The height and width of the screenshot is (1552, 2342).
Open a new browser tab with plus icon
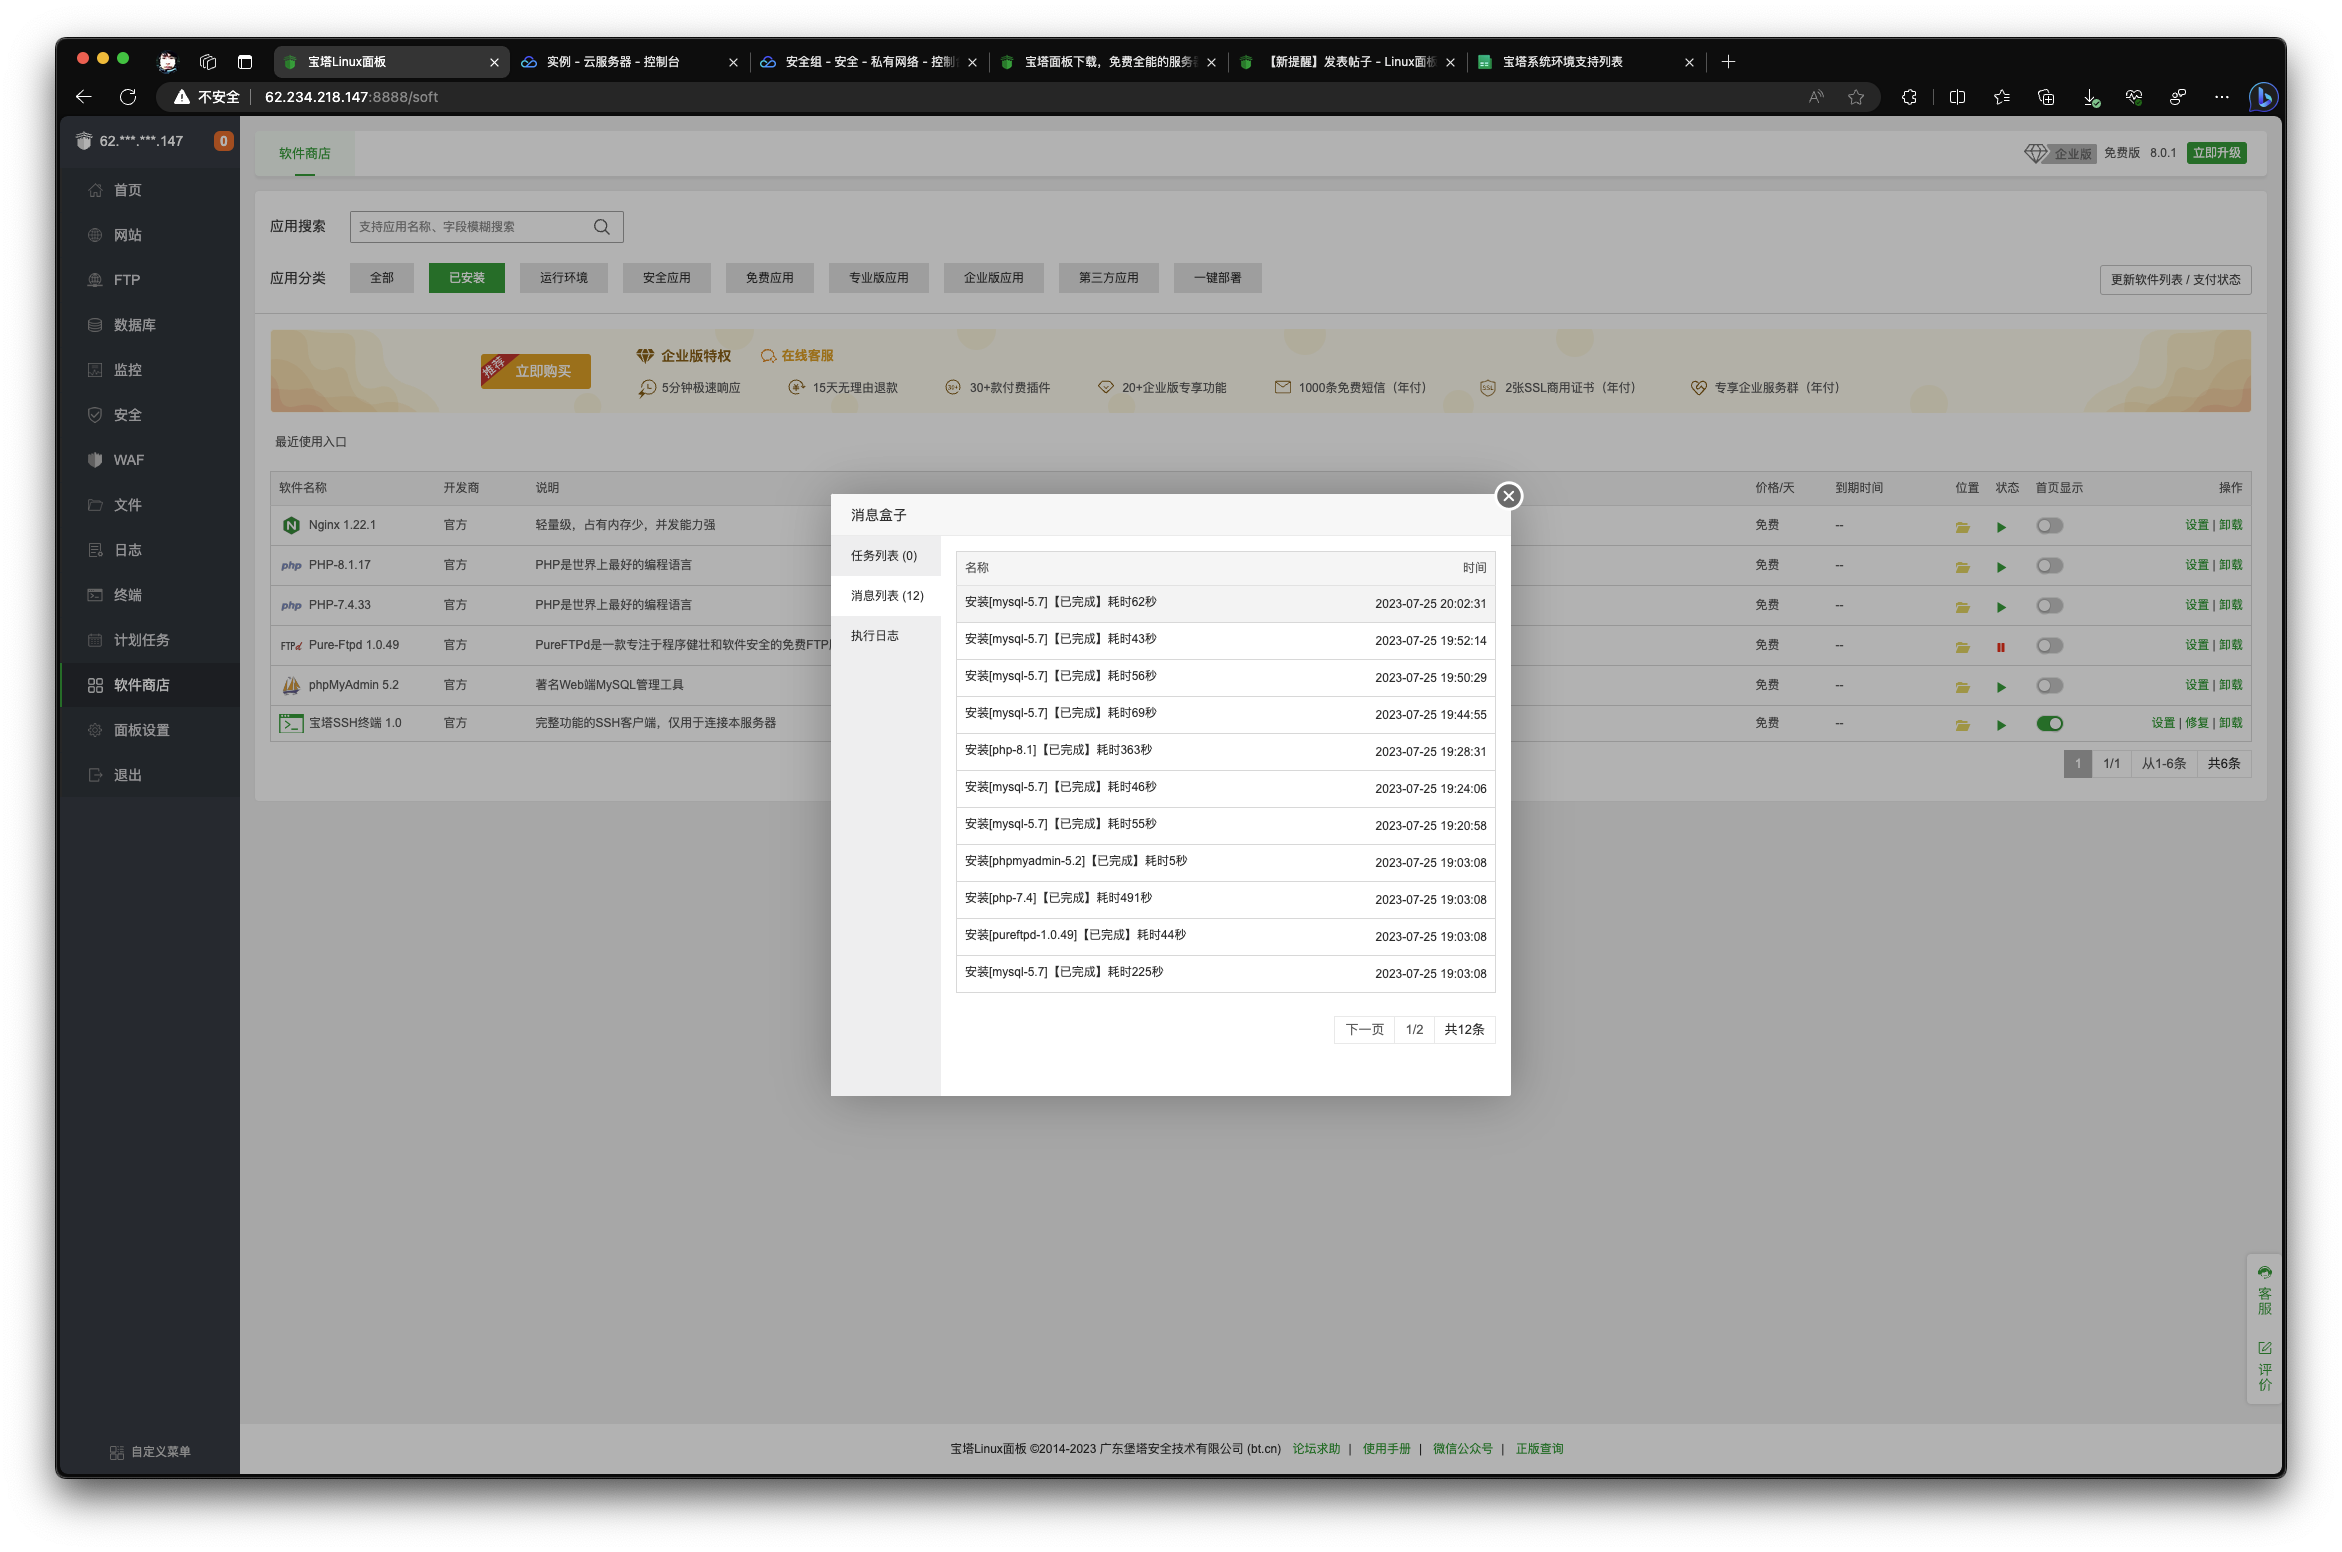coord(1727,62)
